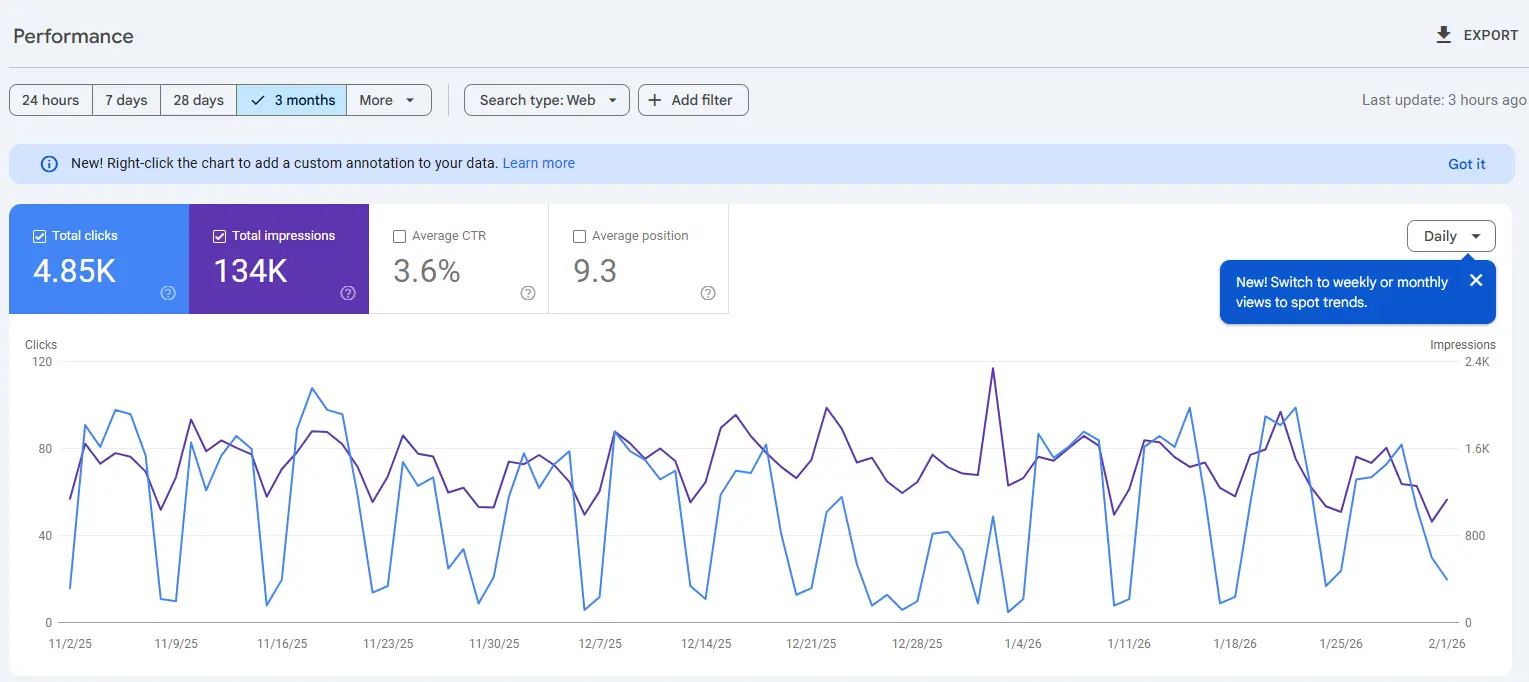Uncheck the Total clicks checkbox

[40, 236]
